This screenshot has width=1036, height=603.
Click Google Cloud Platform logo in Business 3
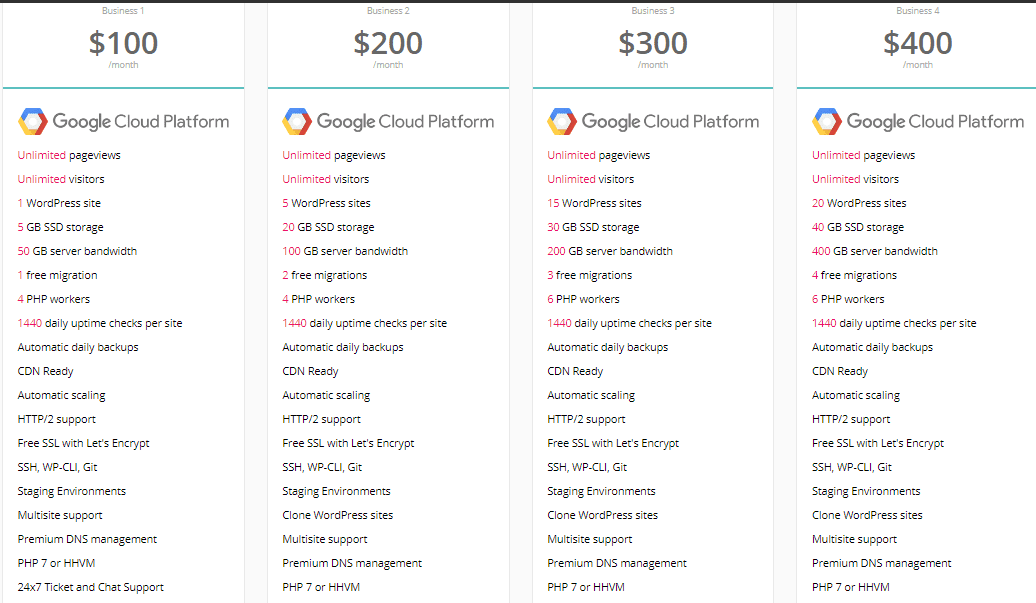coord(653,122)
